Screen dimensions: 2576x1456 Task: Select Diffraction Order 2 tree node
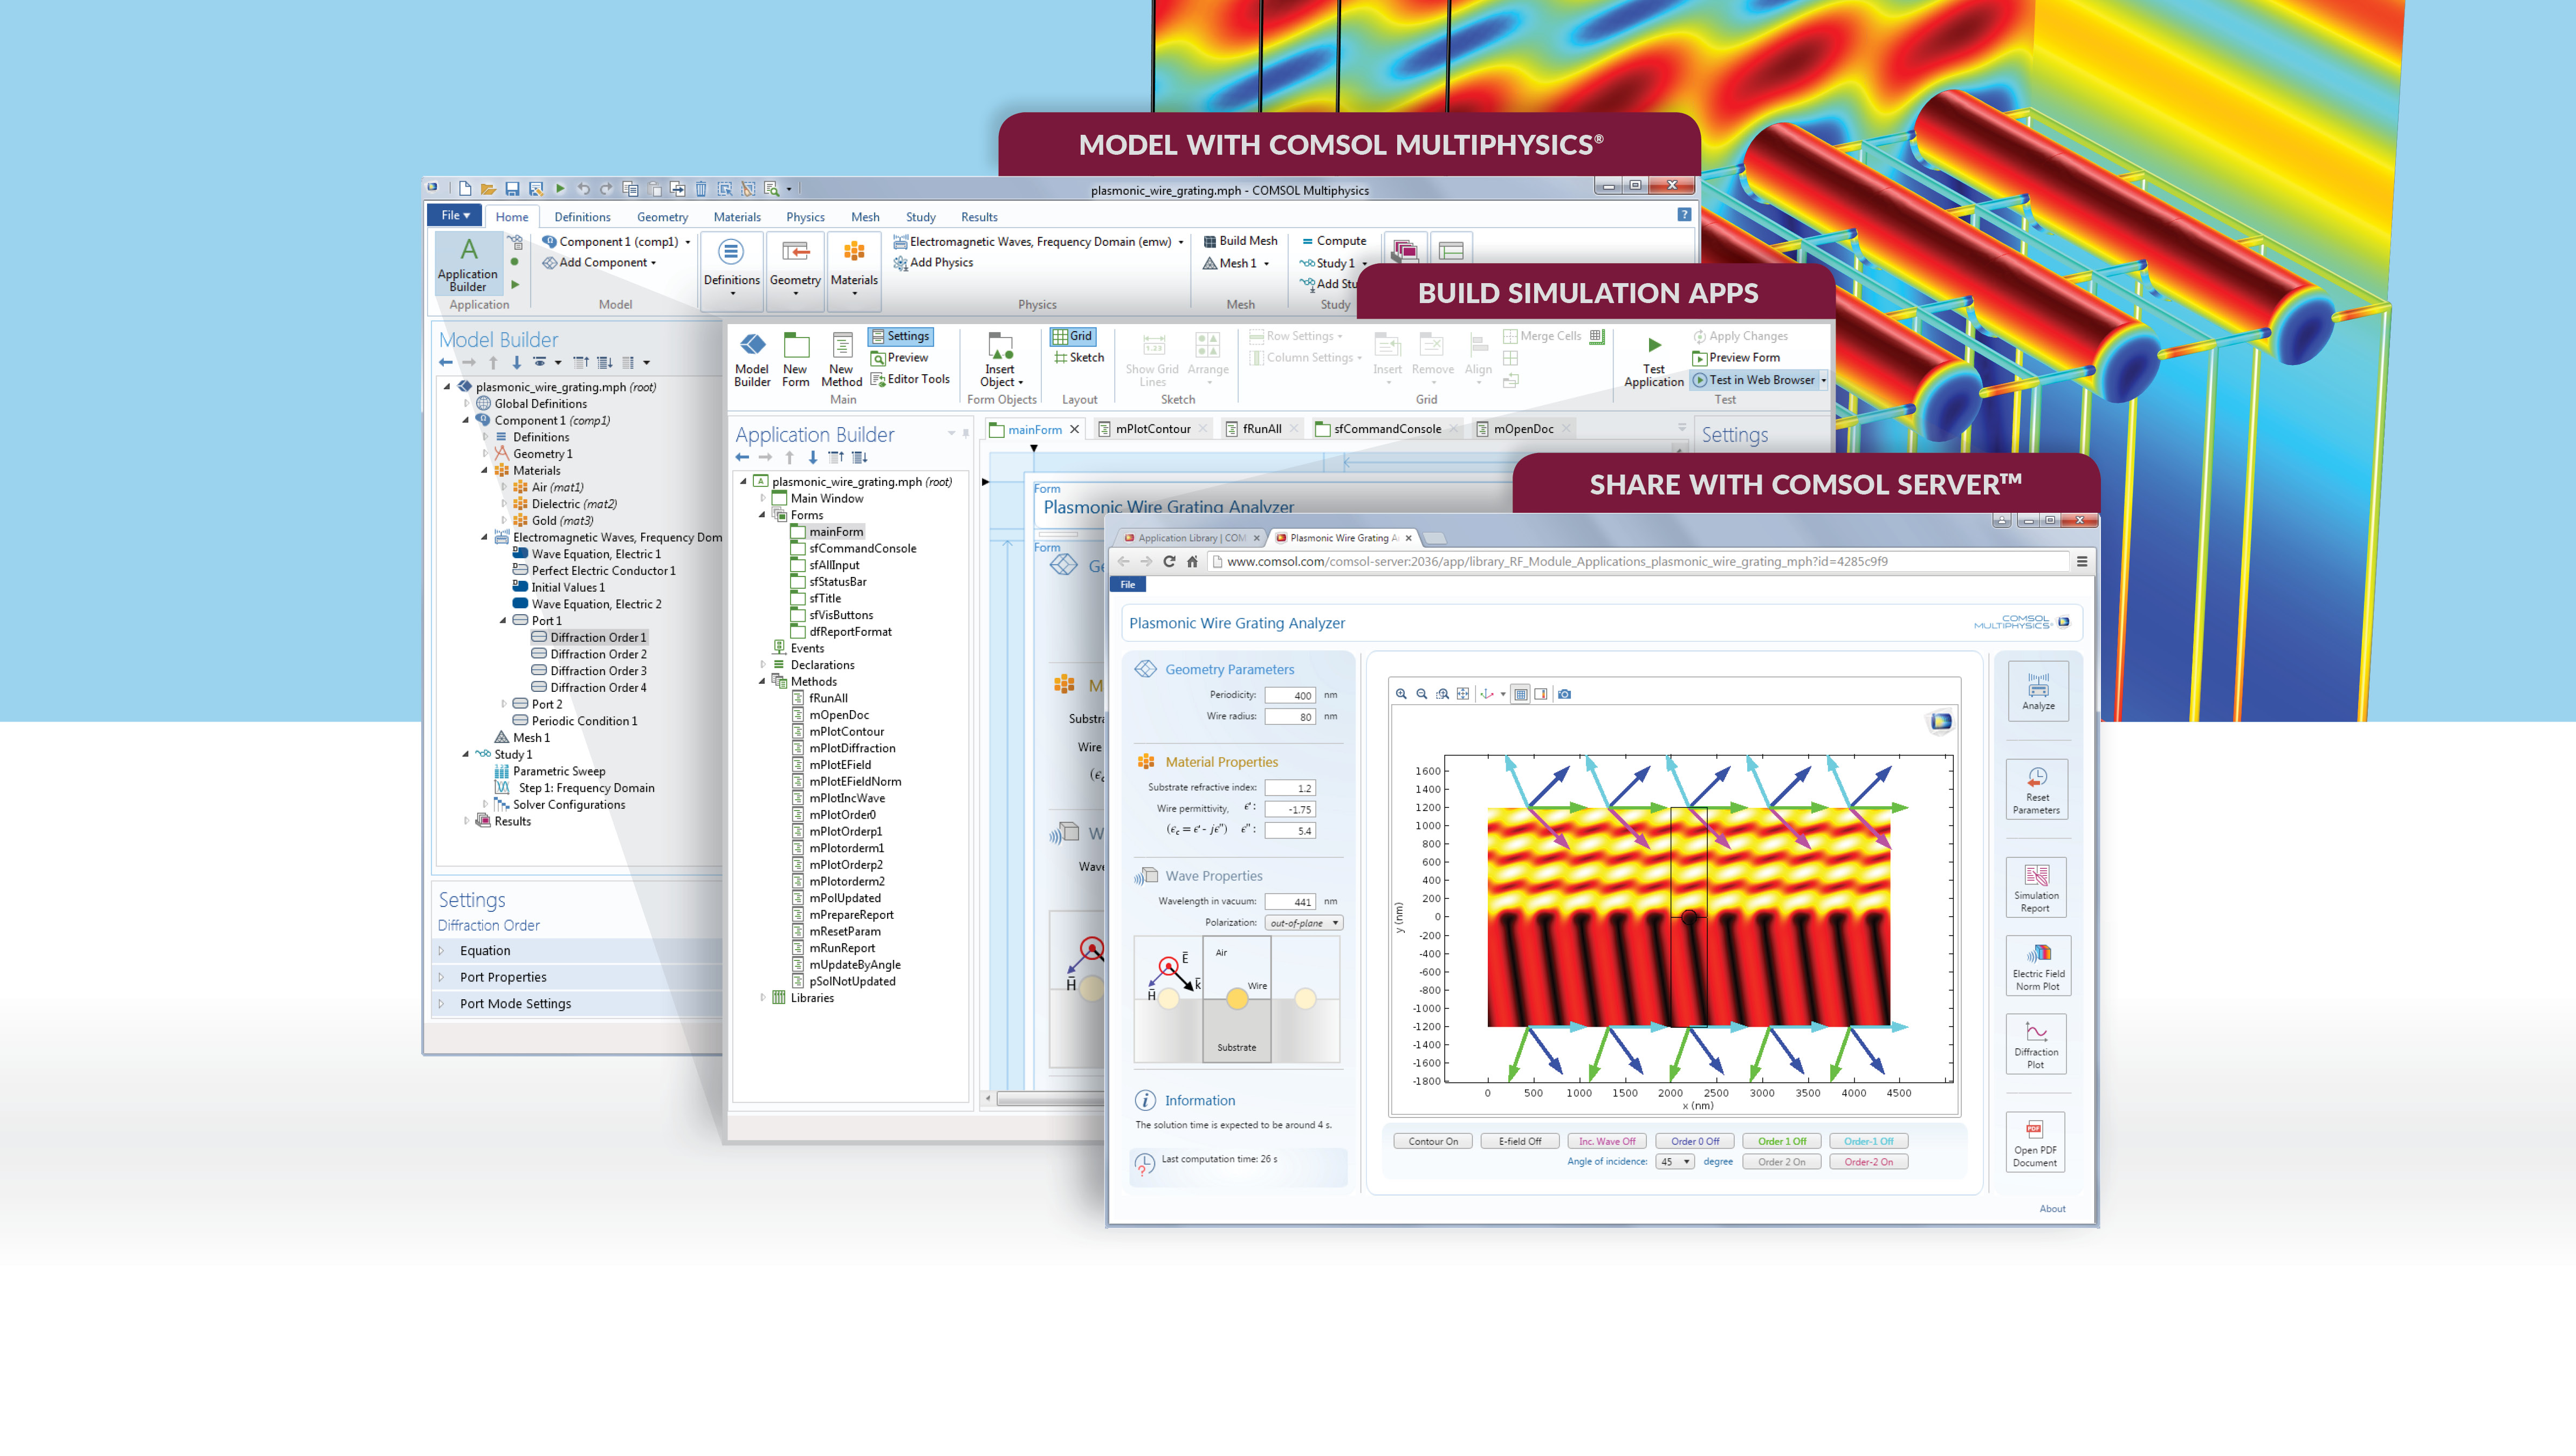[598, 654]
